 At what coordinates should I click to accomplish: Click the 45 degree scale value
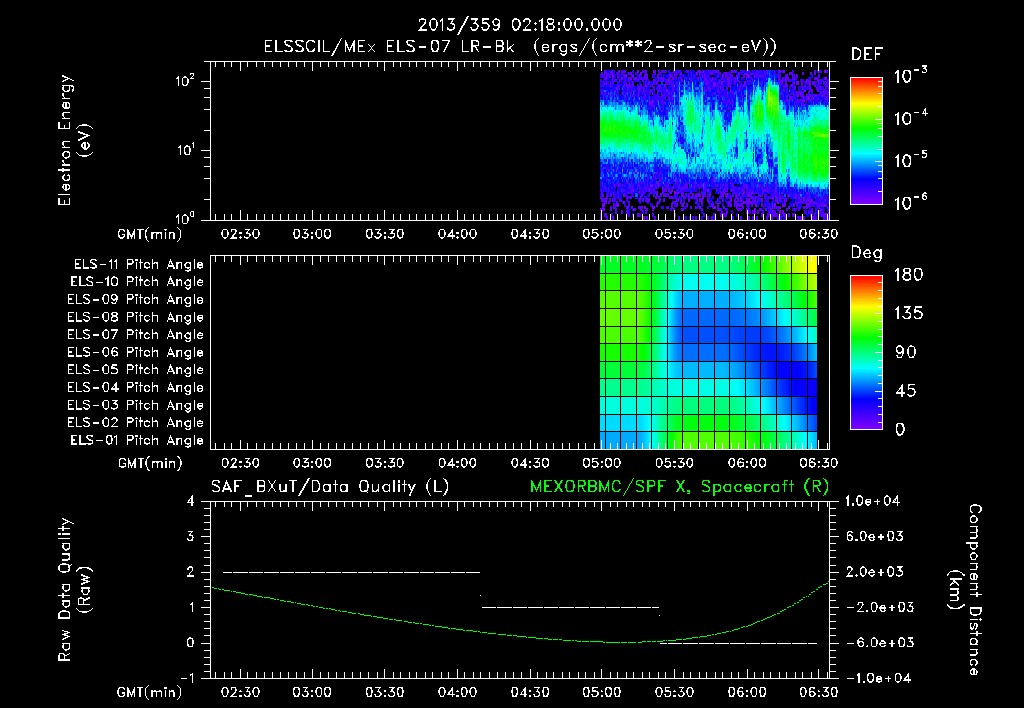906,391
